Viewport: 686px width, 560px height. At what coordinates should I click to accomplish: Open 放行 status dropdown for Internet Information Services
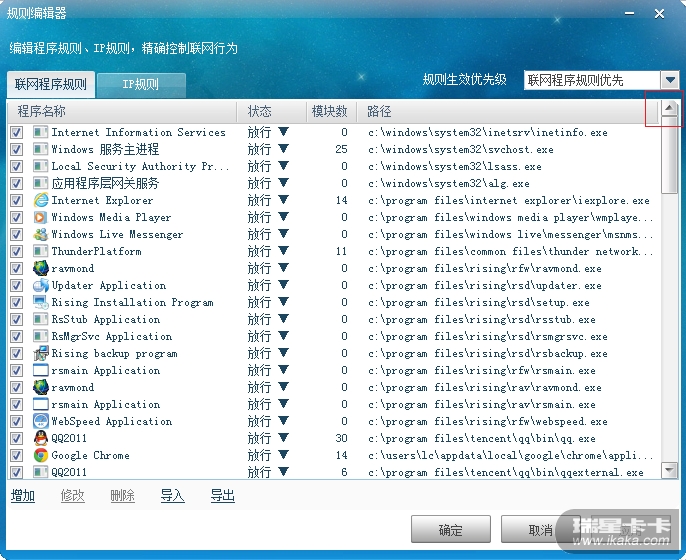click(x=284, y=132)
